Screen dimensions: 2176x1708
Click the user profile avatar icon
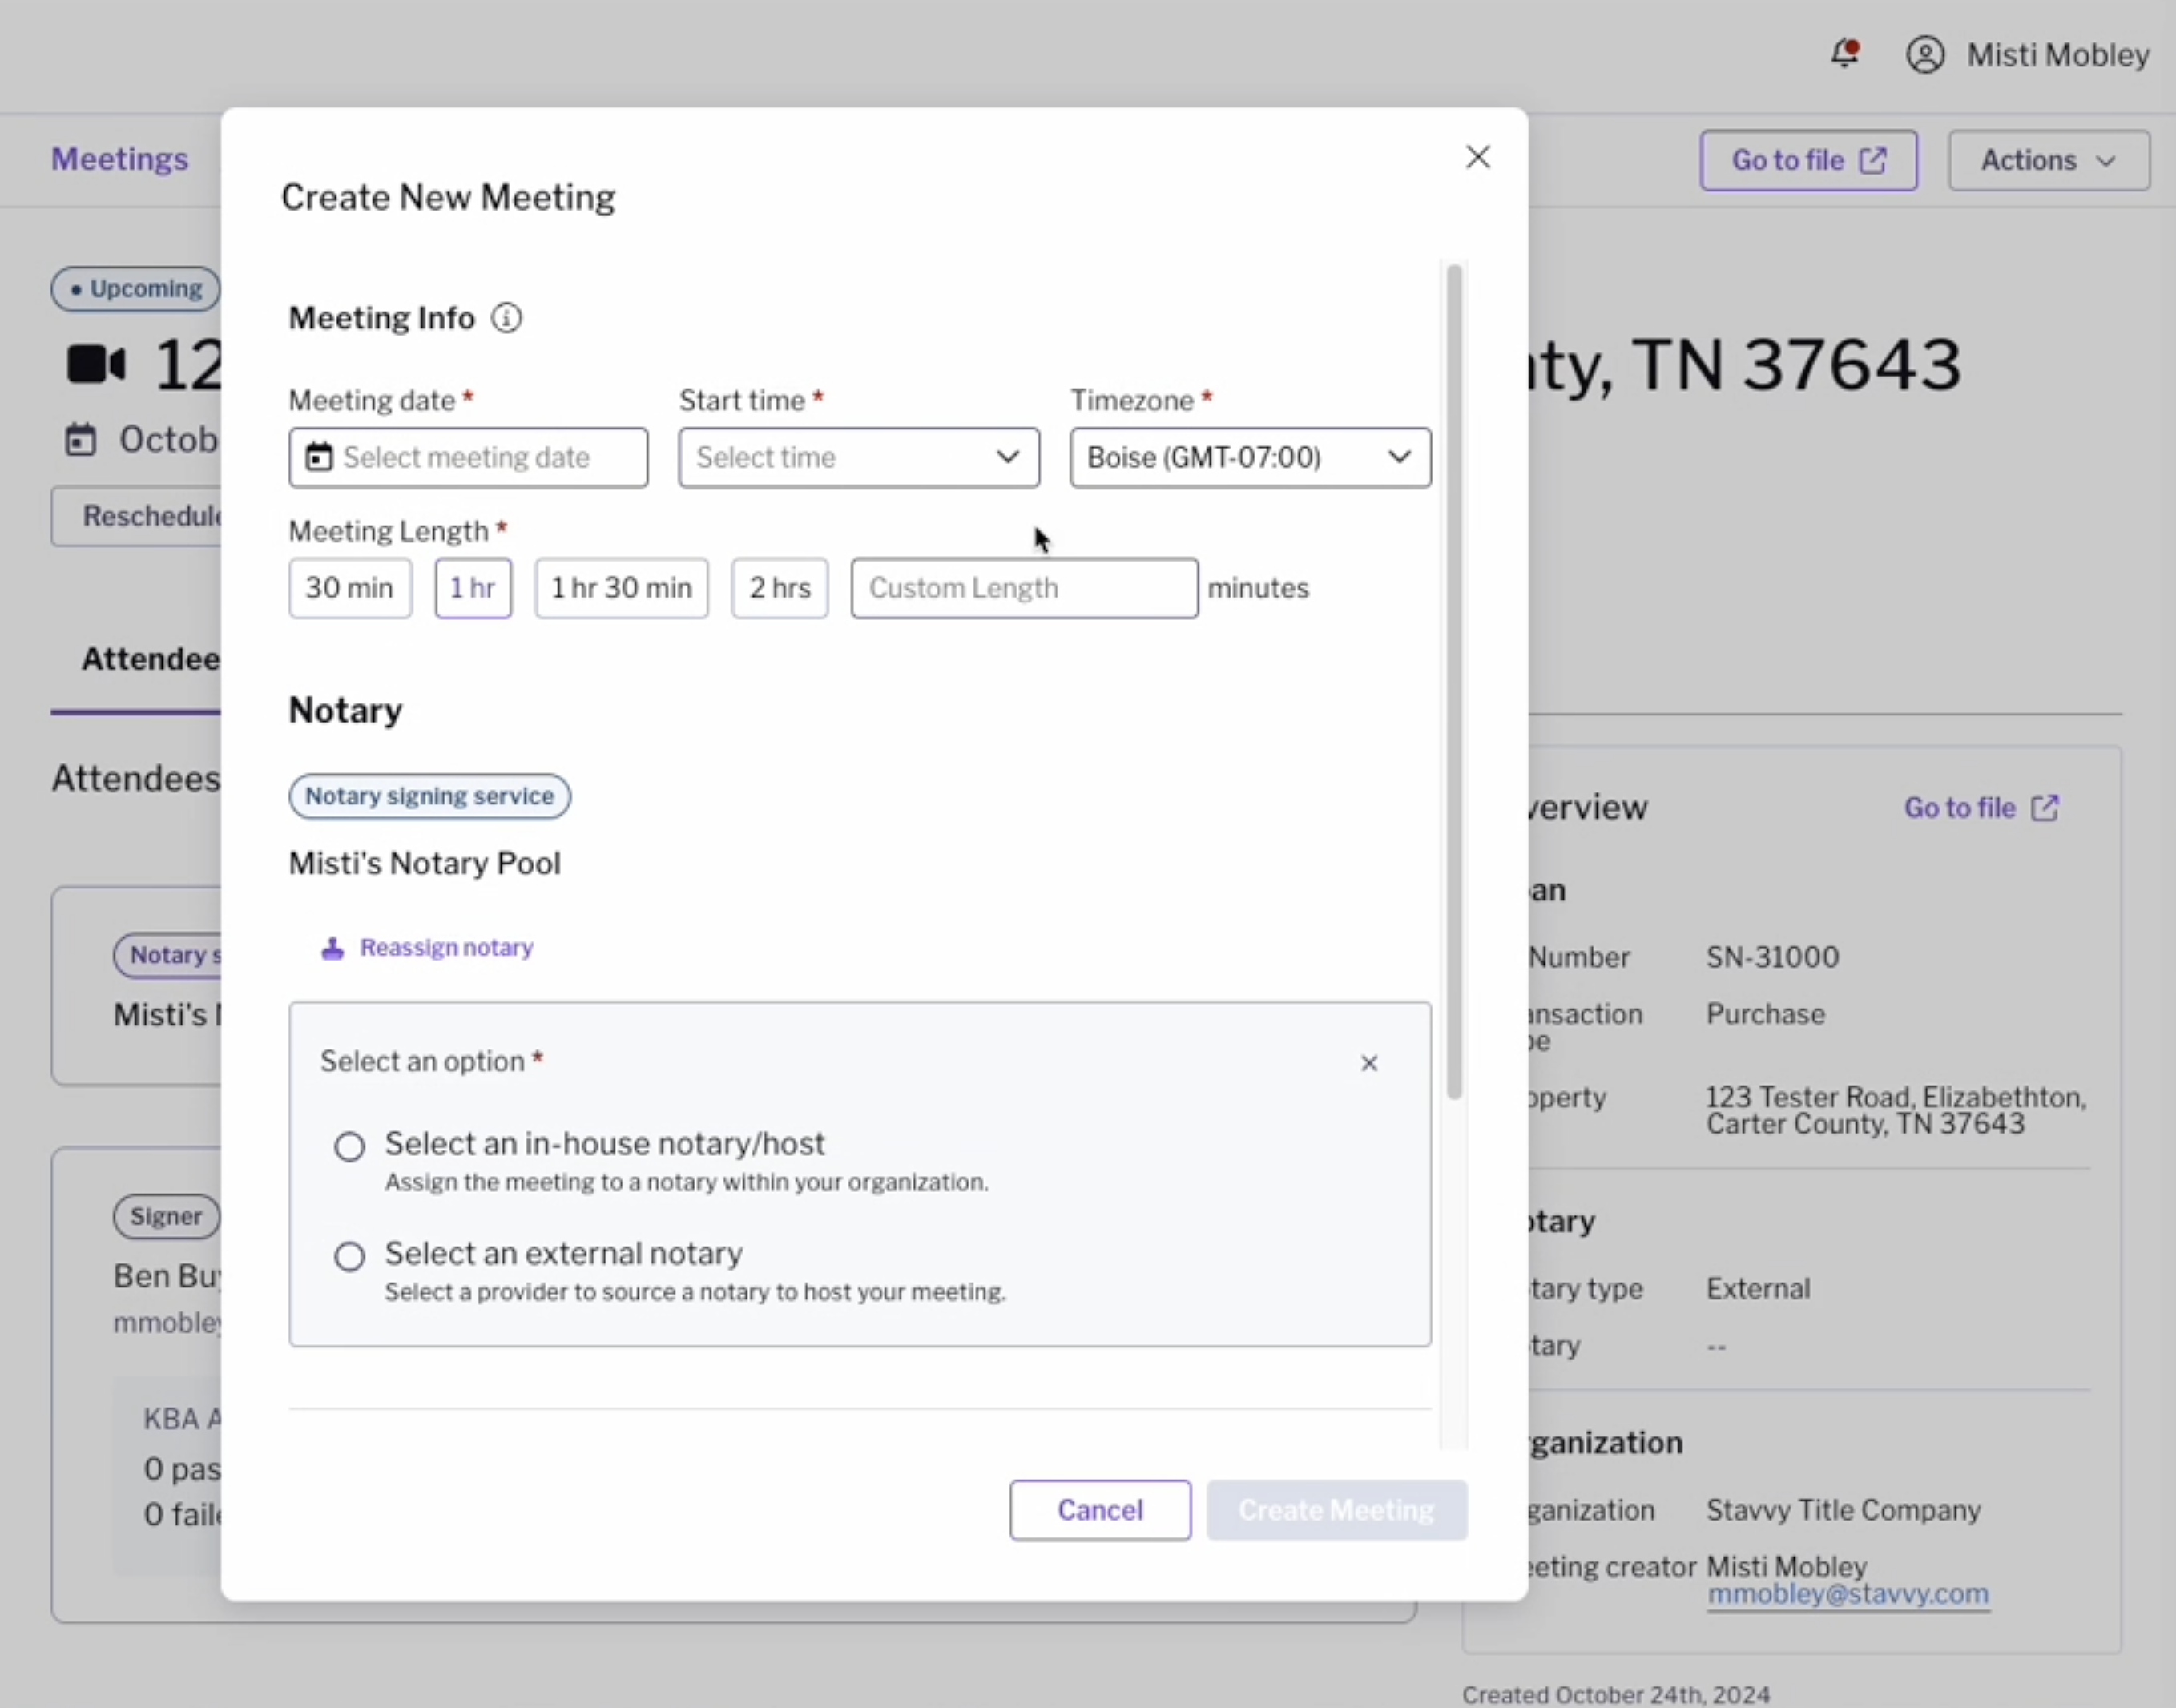[1925, 55]
